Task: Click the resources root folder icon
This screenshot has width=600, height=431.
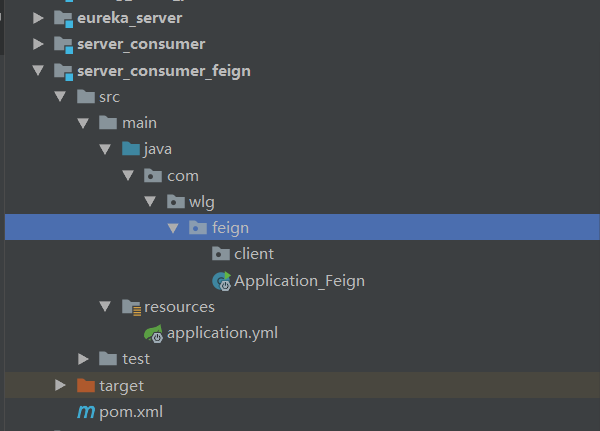Action: pos(132,307)
